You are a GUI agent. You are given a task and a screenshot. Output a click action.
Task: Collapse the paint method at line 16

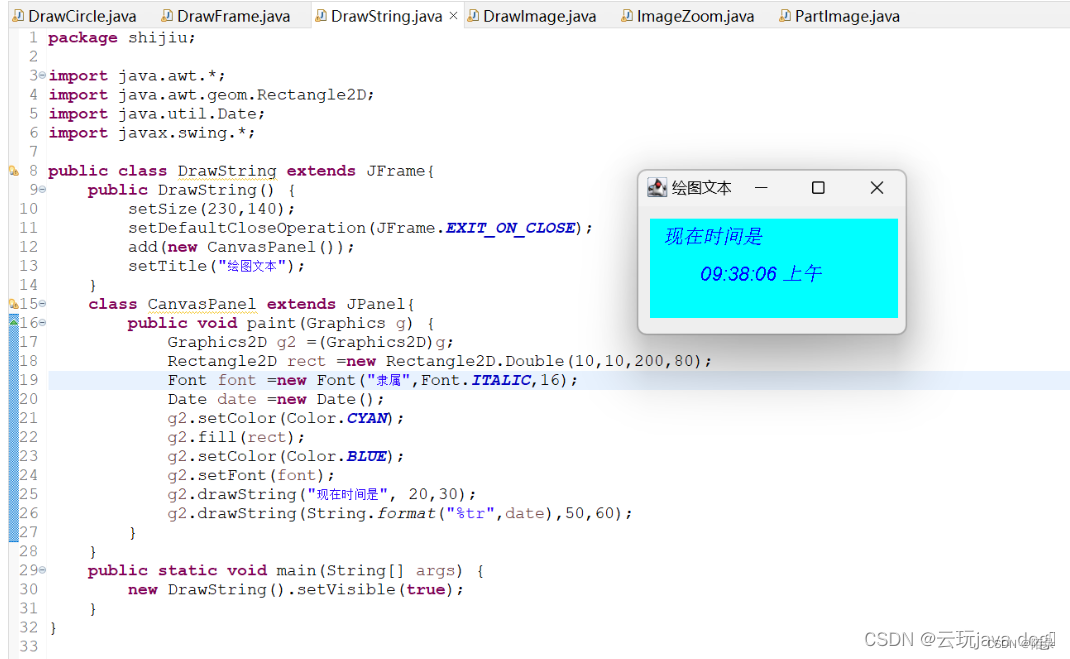coord(41,322)
